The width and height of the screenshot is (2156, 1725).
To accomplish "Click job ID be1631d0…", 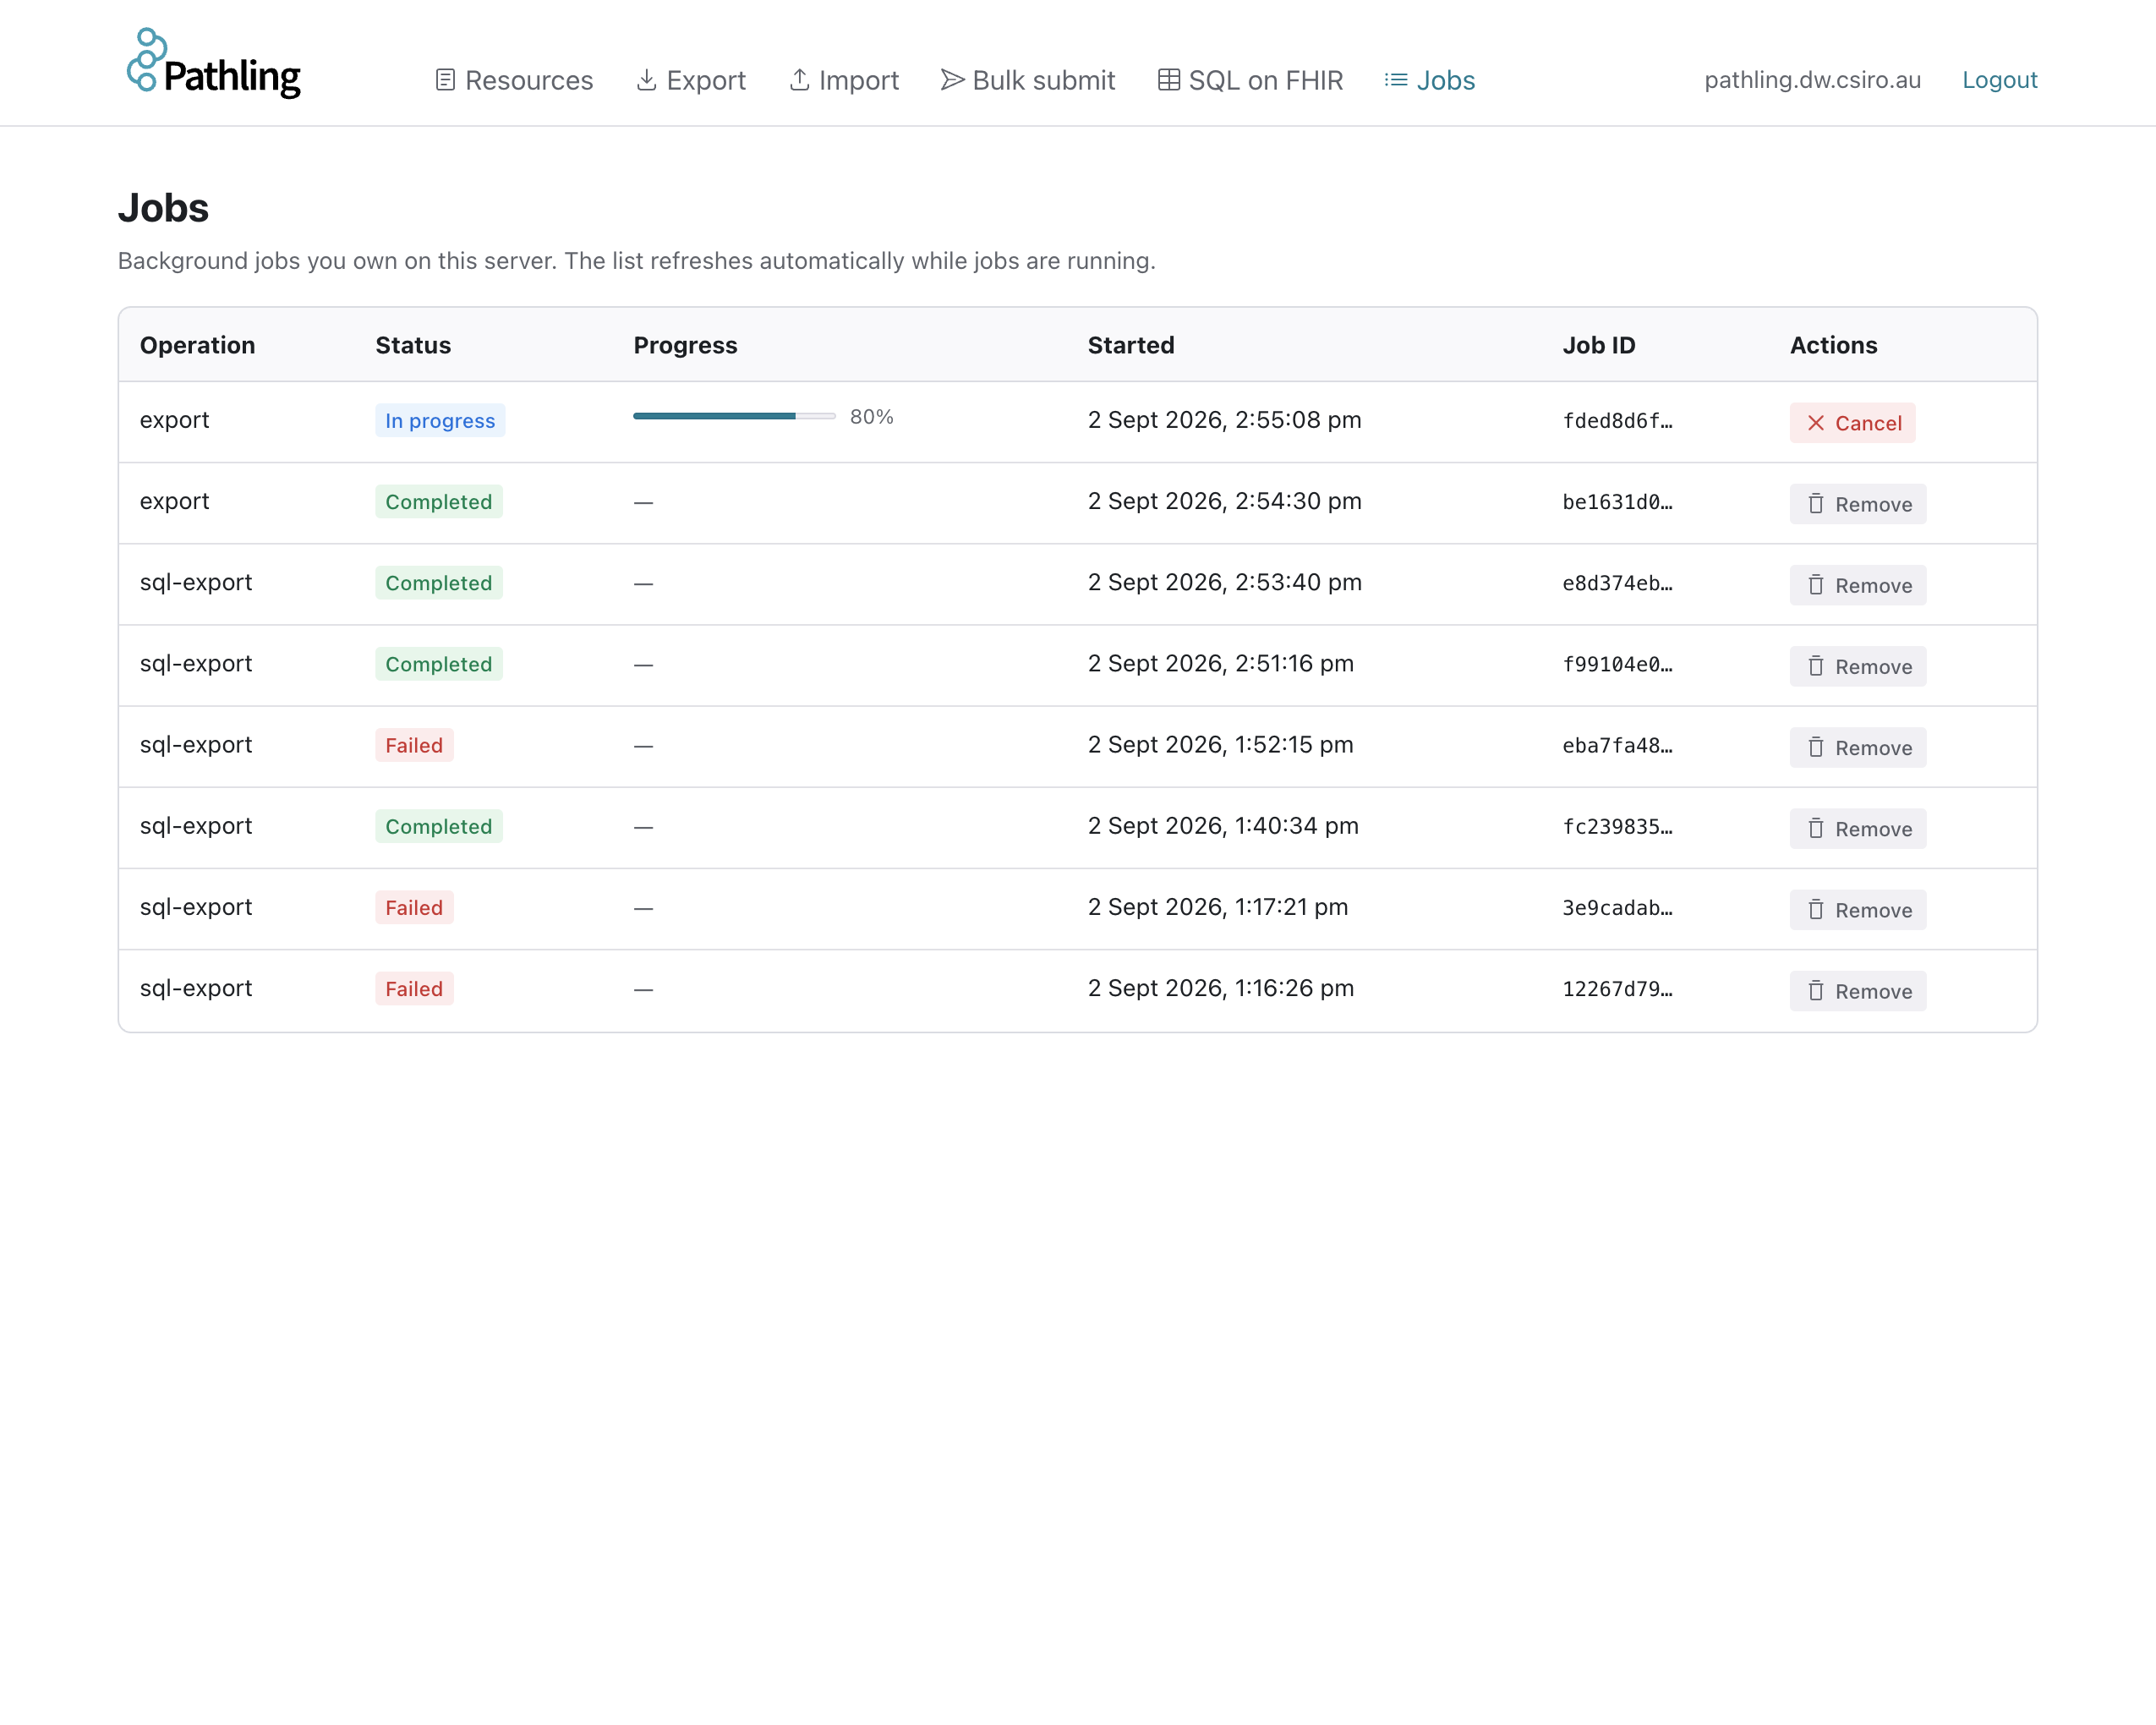I will [1617, 502].
